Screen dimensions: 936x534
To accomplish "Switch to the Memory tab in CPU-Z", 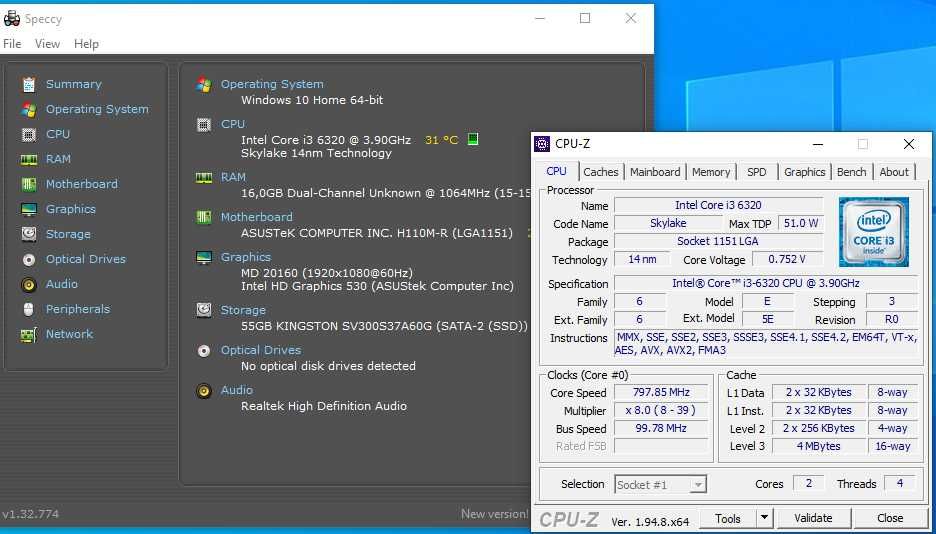I will pyautogui.click(x=711, y=172).
